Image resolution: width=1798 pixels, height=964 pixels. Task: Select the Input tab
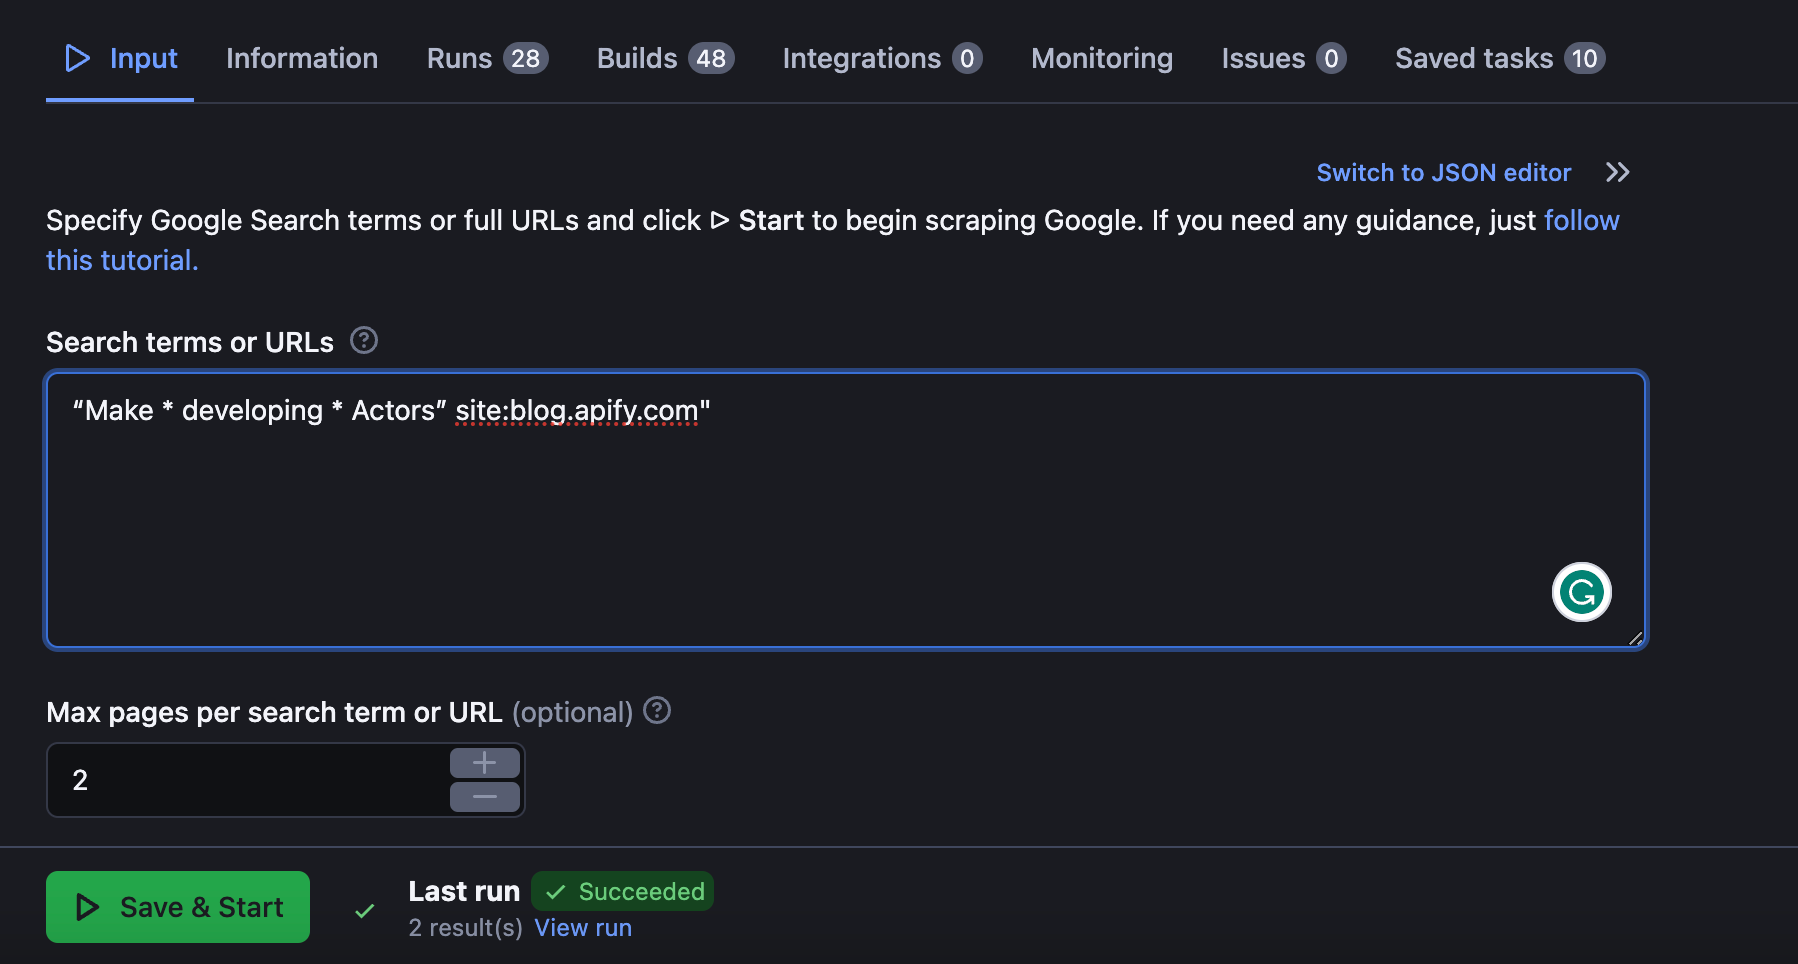point(121,58)
